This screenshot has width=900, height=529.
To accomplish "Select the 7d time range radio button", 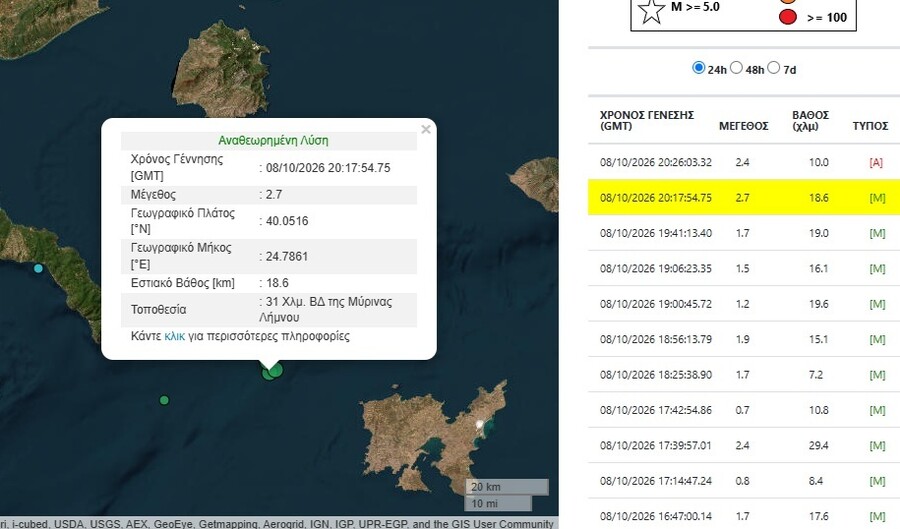I will click(x=774, y=68).
